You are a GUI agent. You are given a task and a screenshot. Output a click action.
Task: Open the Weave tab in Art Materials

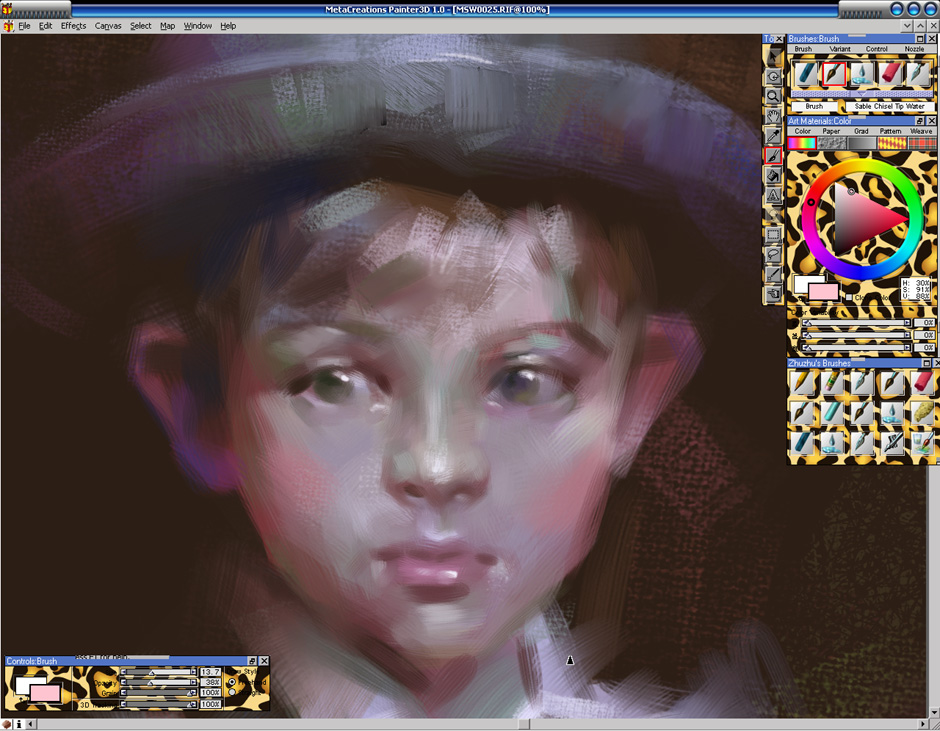coord(921,131)
